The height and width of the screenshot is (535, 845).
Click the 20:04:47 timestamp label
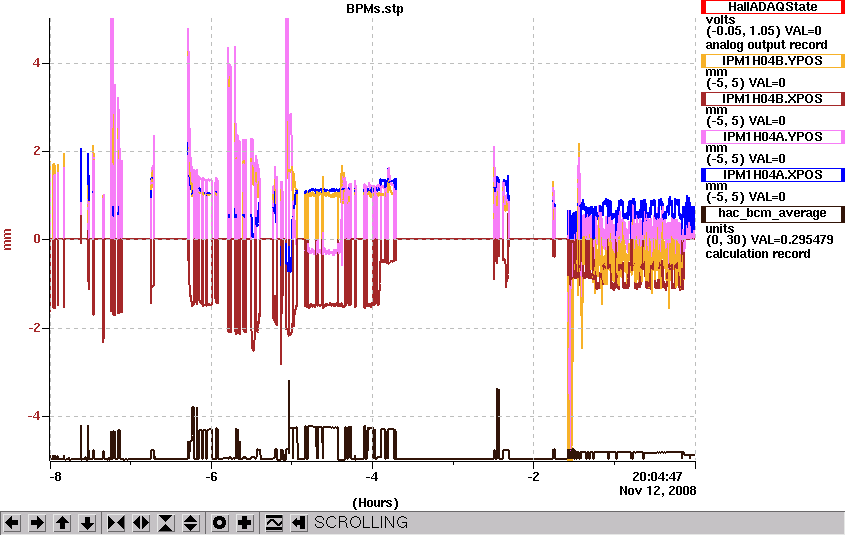coord(657,477)
